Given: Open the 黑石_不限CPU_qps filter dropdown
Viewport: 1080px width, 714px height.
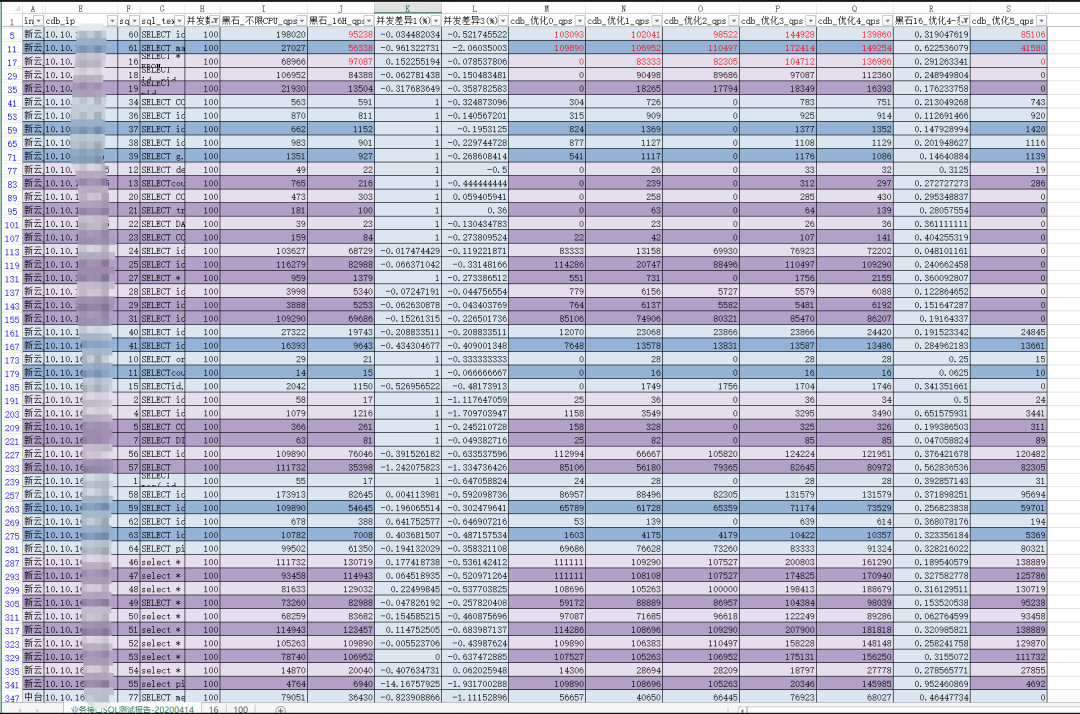Looking at the screenshot, I should pyautogui.click(x=302, y=21).
